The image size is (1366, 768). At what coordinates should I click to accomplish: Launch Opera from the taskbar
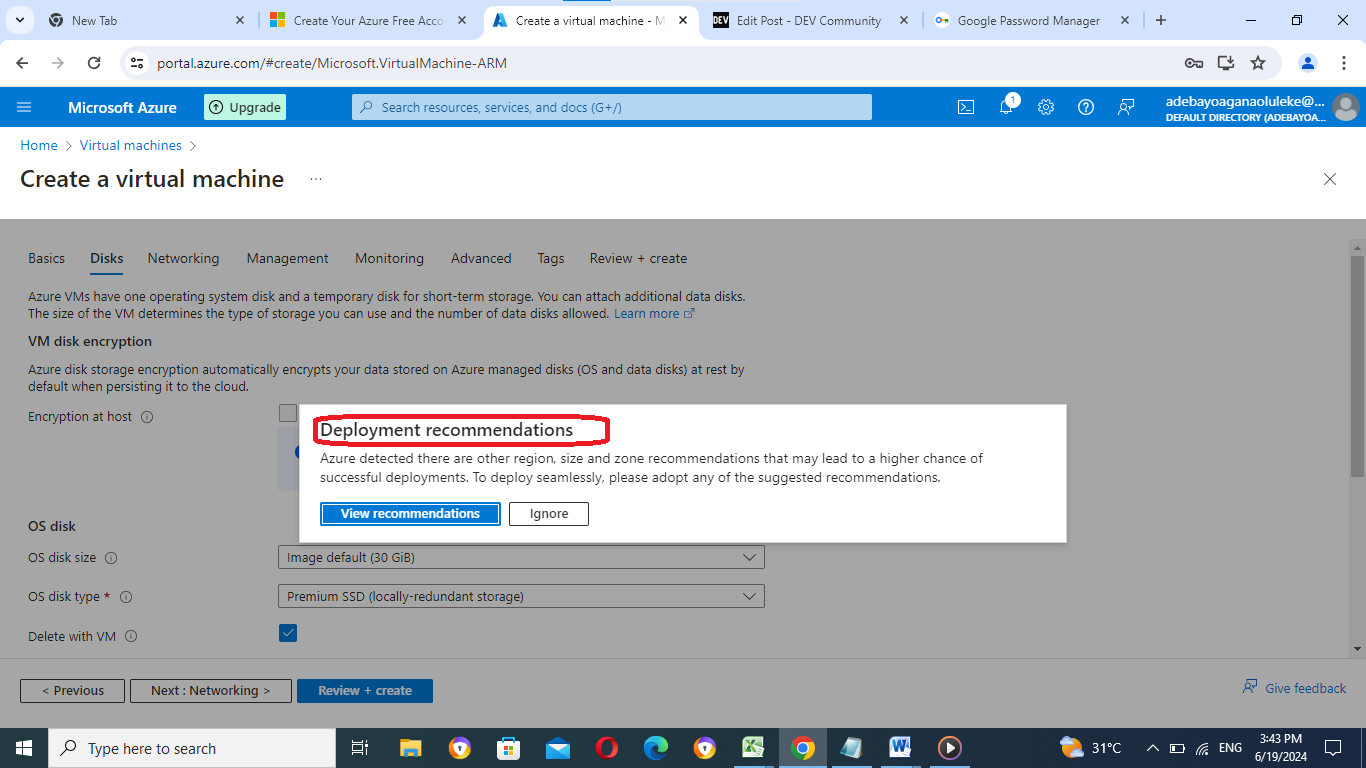606,748
